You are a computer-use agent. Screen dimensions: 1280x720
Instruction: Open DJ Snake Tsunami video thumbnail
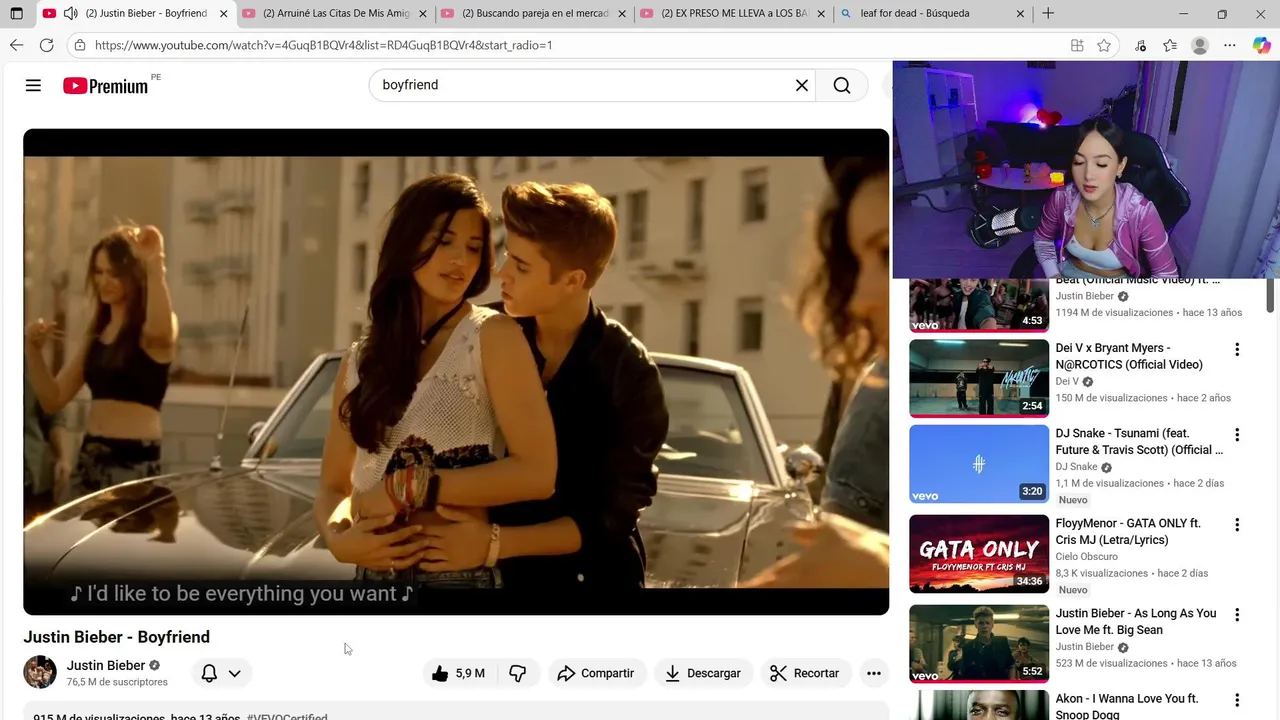(x=979, y=464)
